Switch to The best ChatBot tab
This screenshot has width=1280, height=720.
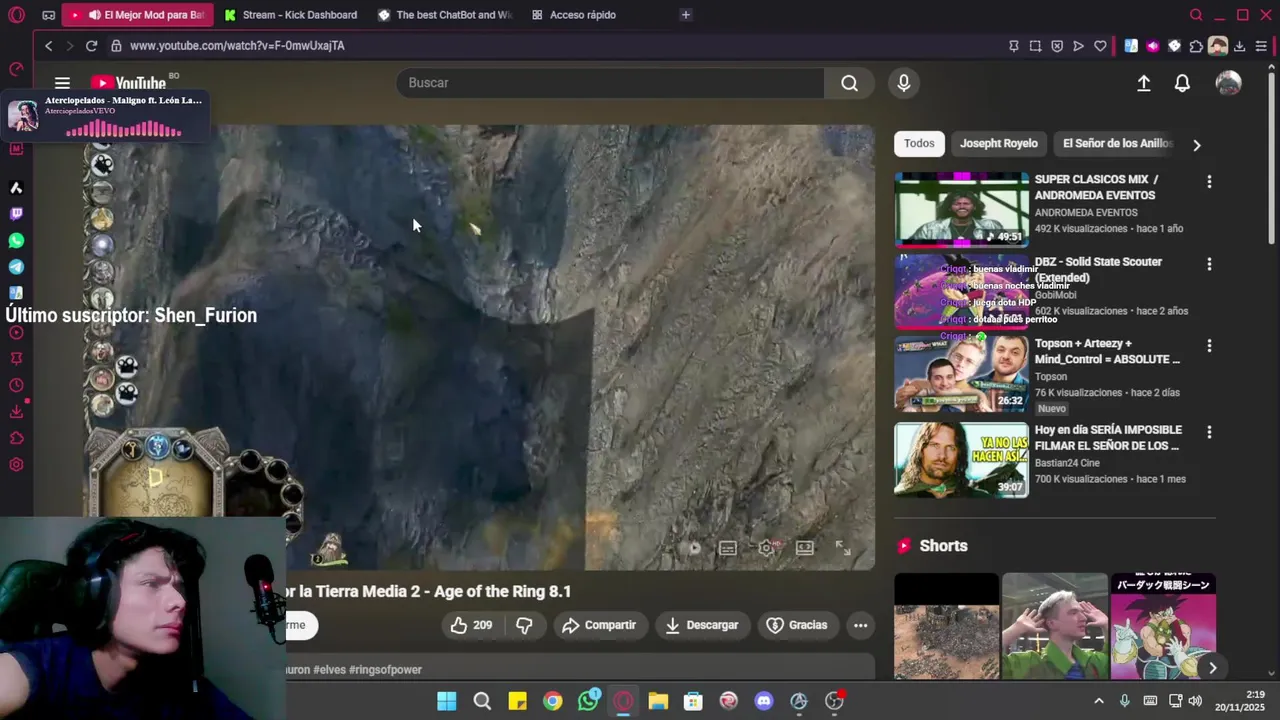(x=444, y=15)
